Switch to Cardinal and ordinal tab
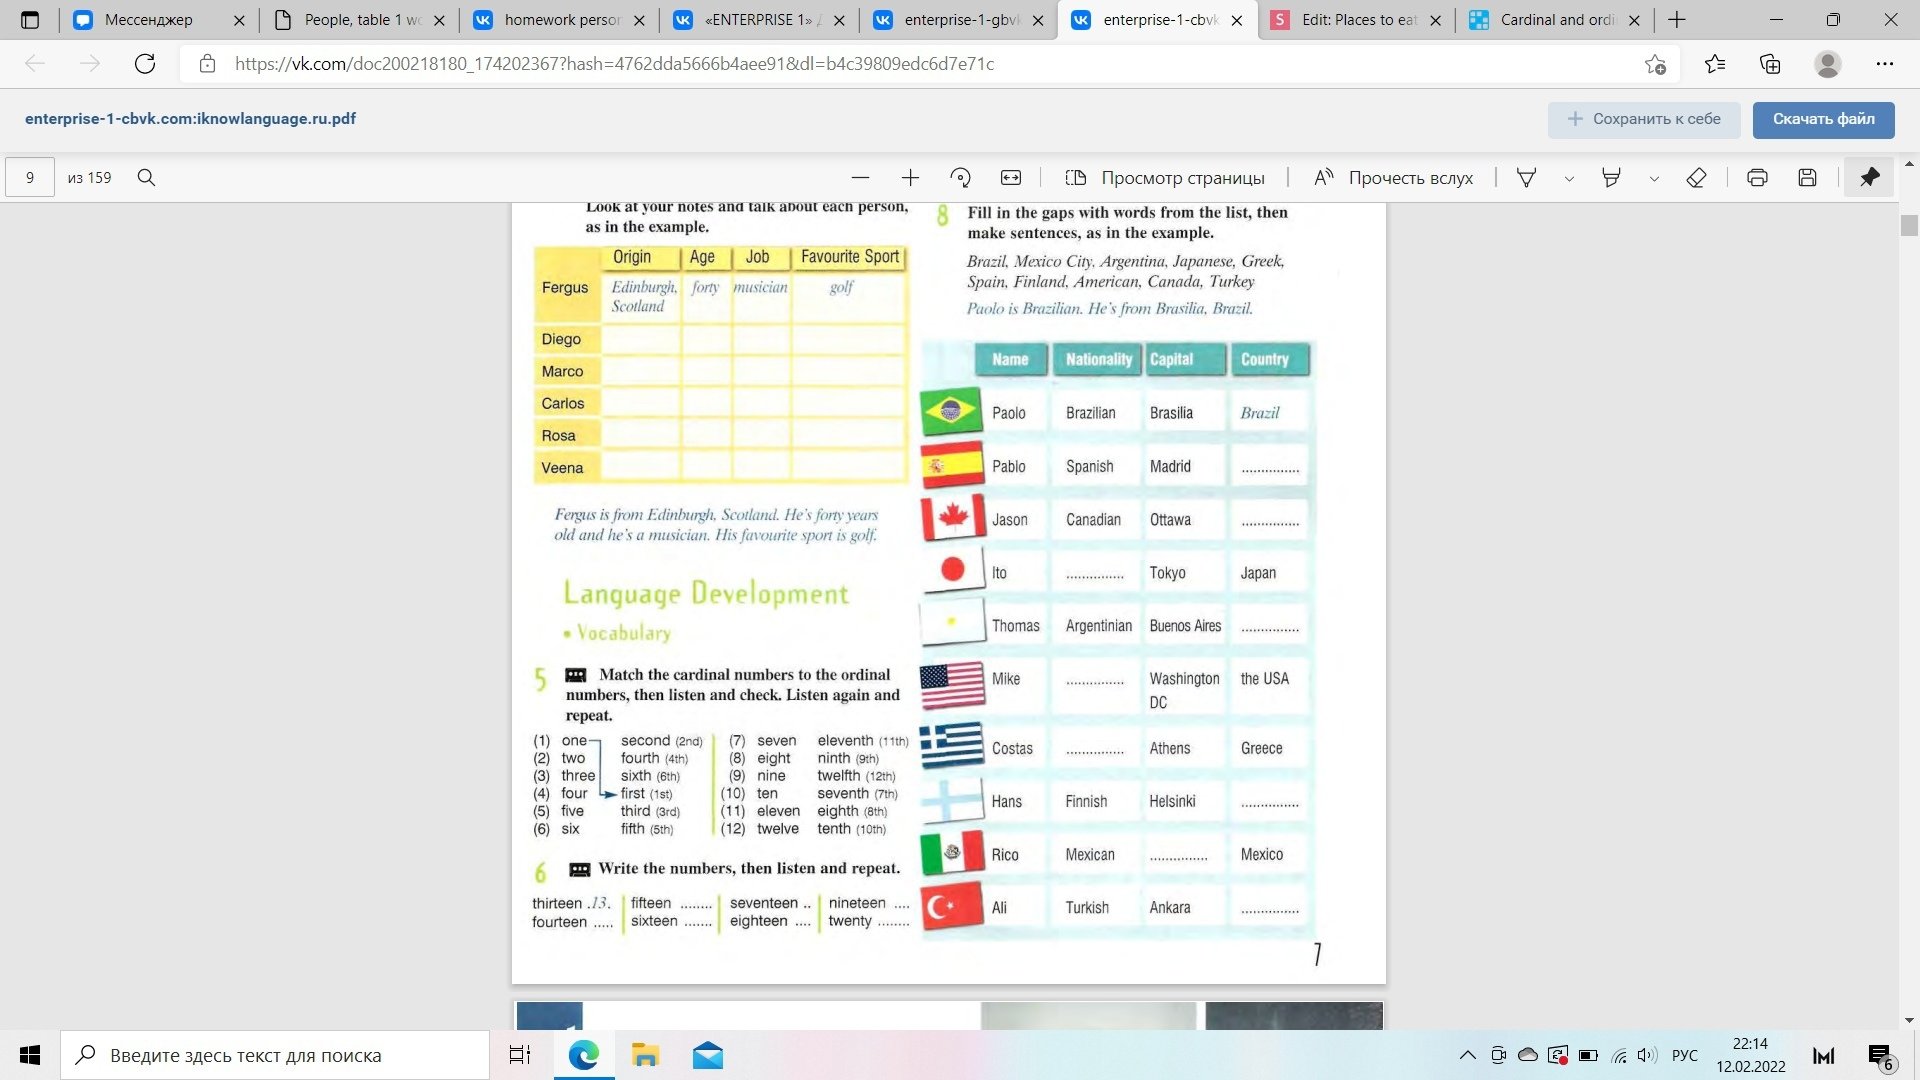 [1555, 20]
